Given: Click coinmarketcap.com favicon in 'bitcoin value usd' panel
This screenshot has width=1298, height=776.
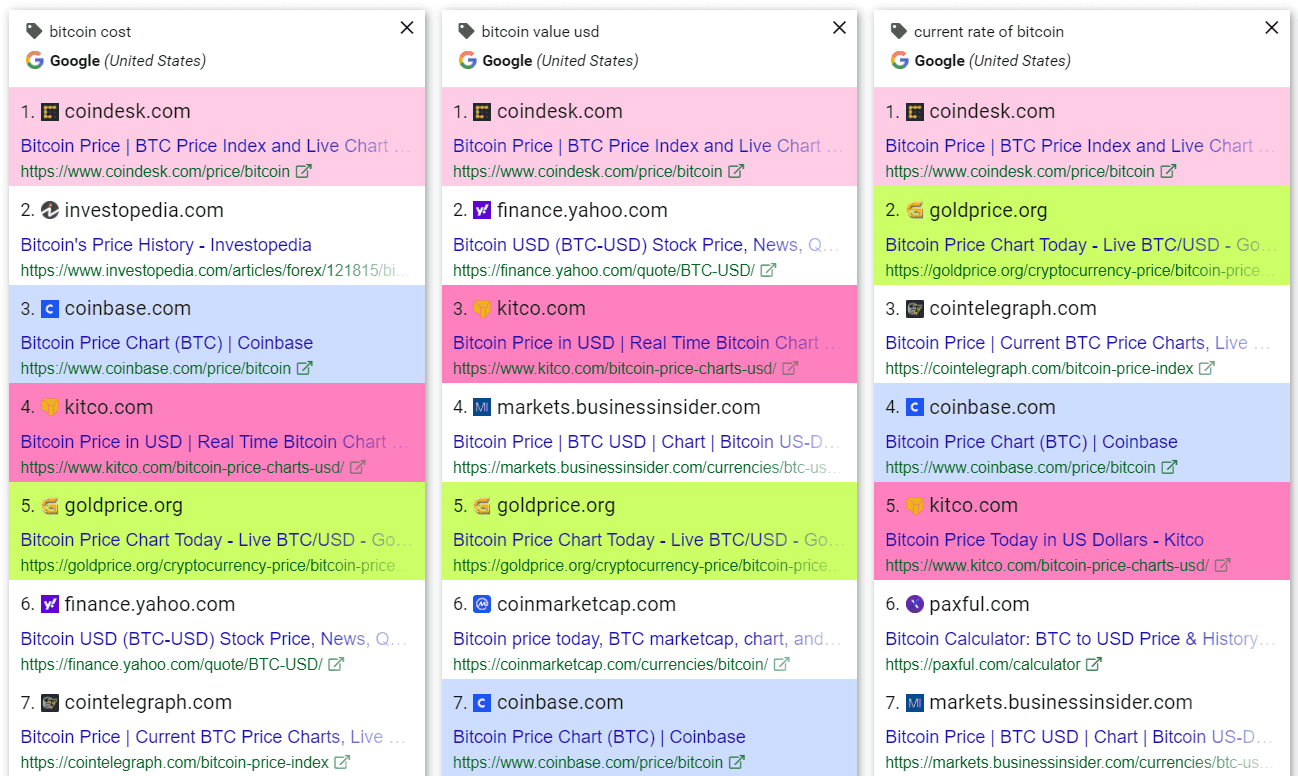Looking at the screenshot, I should click(482, 604).
